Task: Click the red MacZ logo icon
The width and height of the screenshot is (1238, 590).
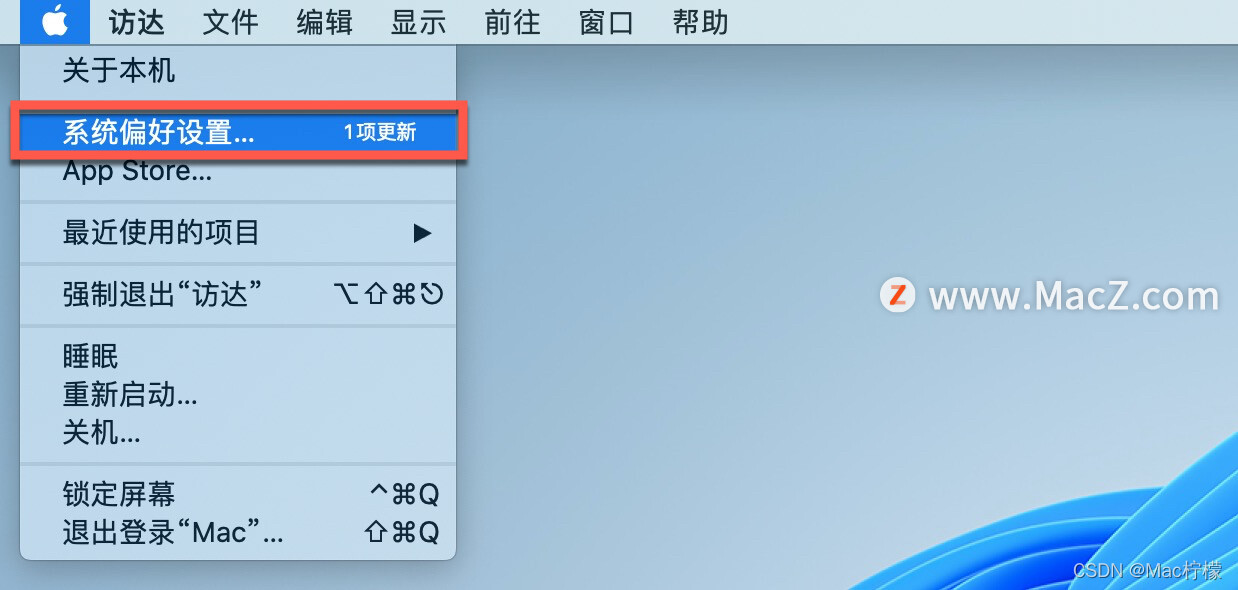Action: pyautogui.click(x=898, y=295)
